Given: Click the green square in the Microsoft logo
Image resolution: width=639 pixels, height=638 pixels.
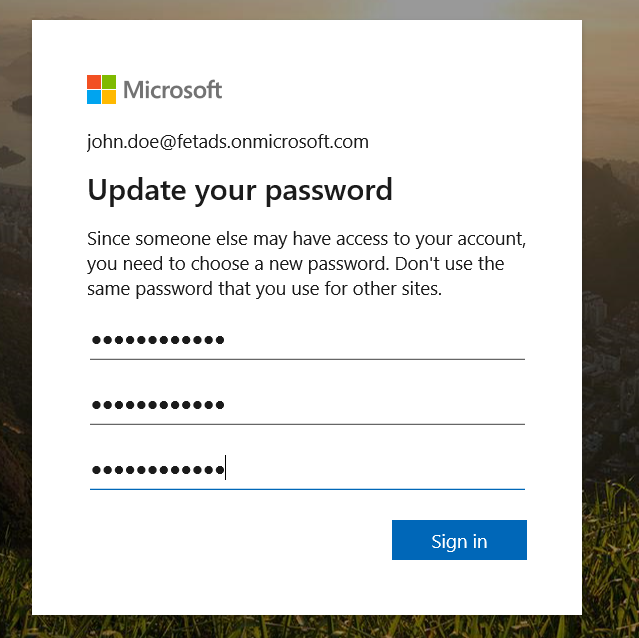Looking at the screenshot, I should pos(109,82).
